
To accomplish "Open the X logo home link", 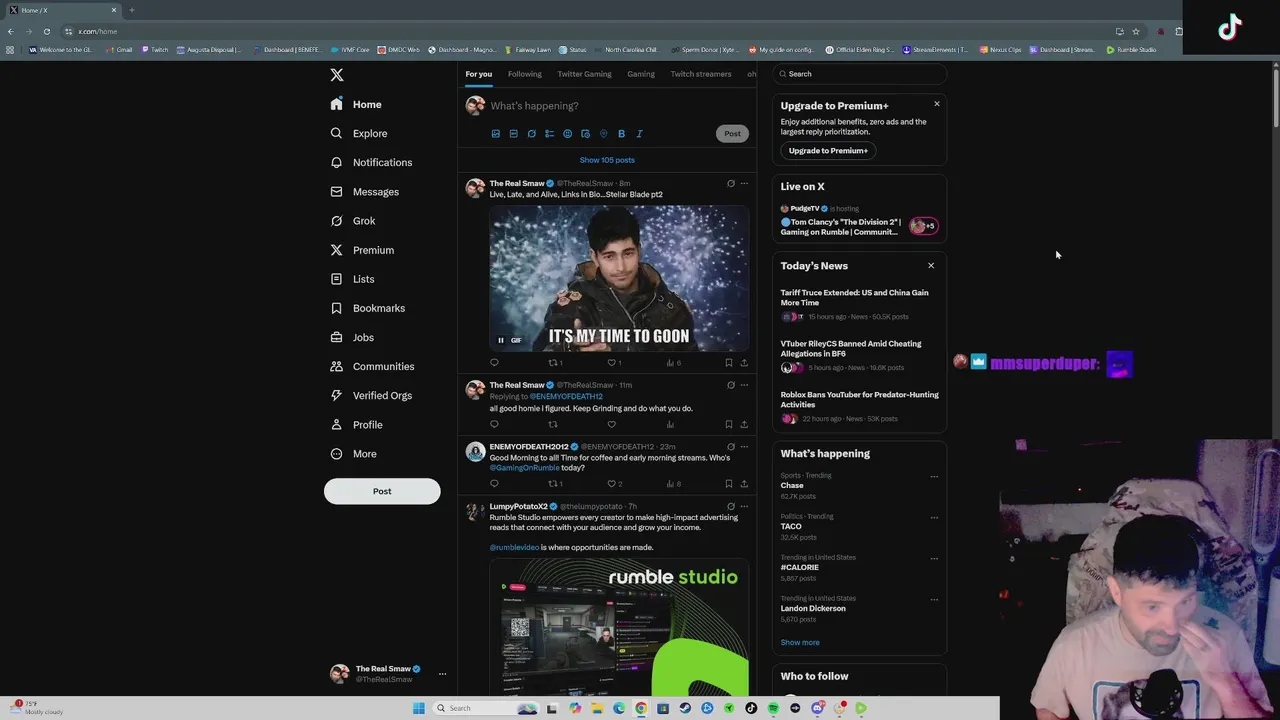I will pos(337,75).
